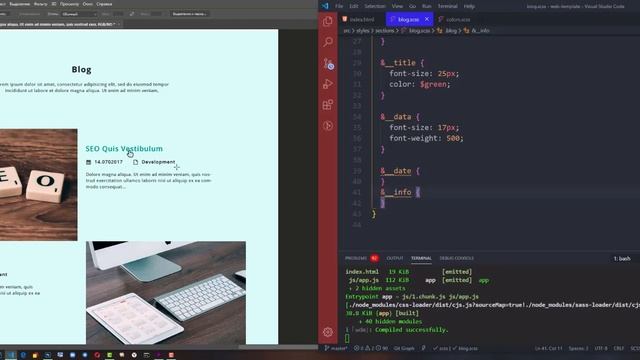Click the 'Development' category label in mockup

coord(158,162)
